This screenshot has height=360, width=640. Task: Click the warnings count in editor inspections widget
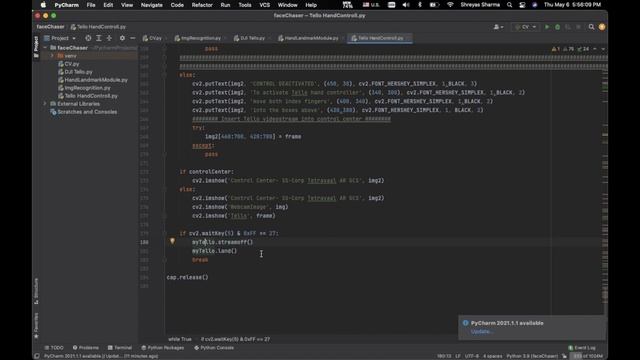[x=556, y=49]
